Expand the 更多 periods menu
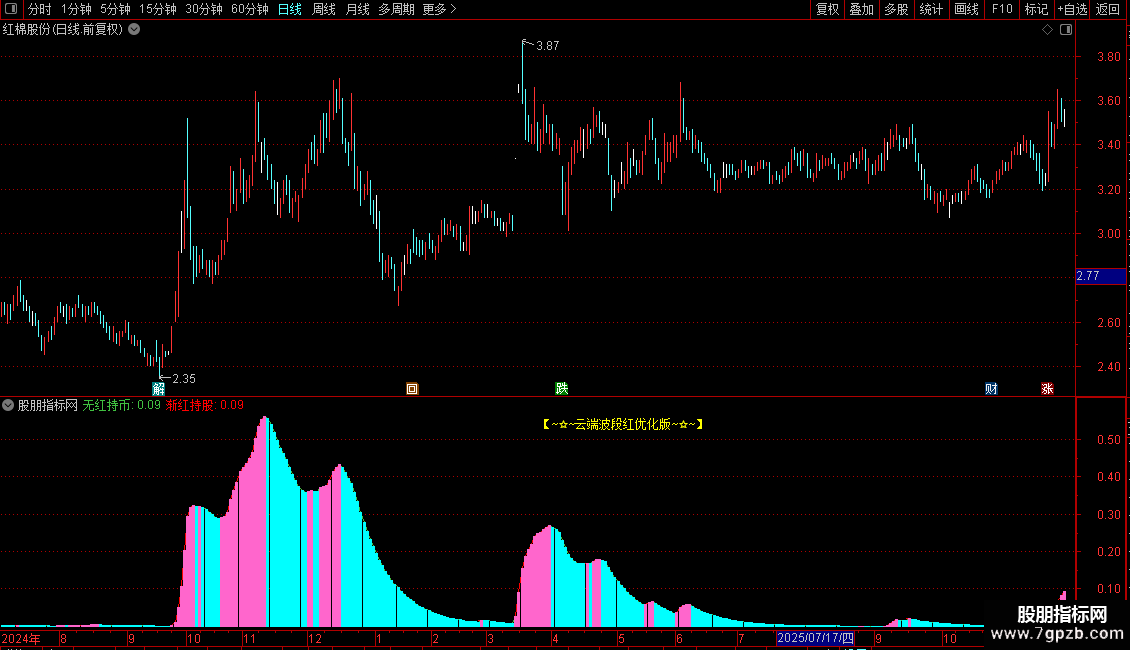Screen dimensions: 1130x650 pos(440,9)
